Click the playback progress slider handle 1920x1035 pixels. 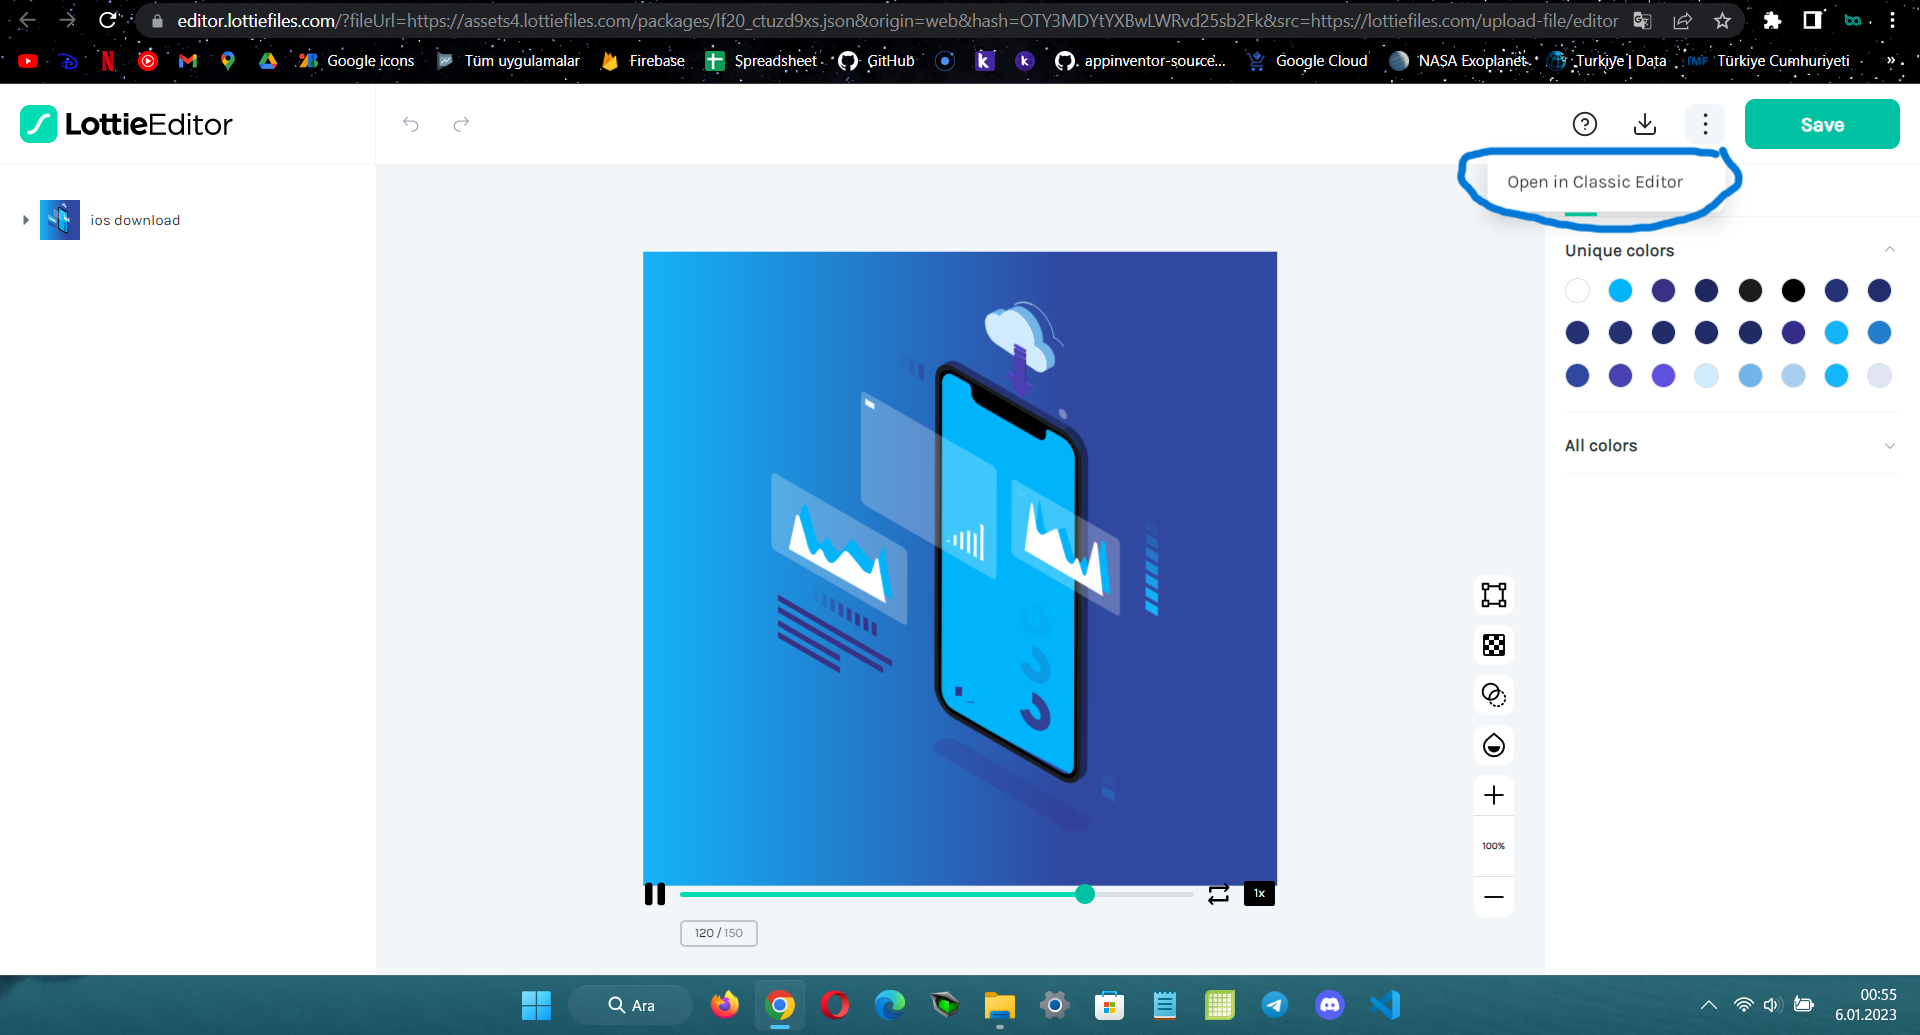(x=1085, y=894)
